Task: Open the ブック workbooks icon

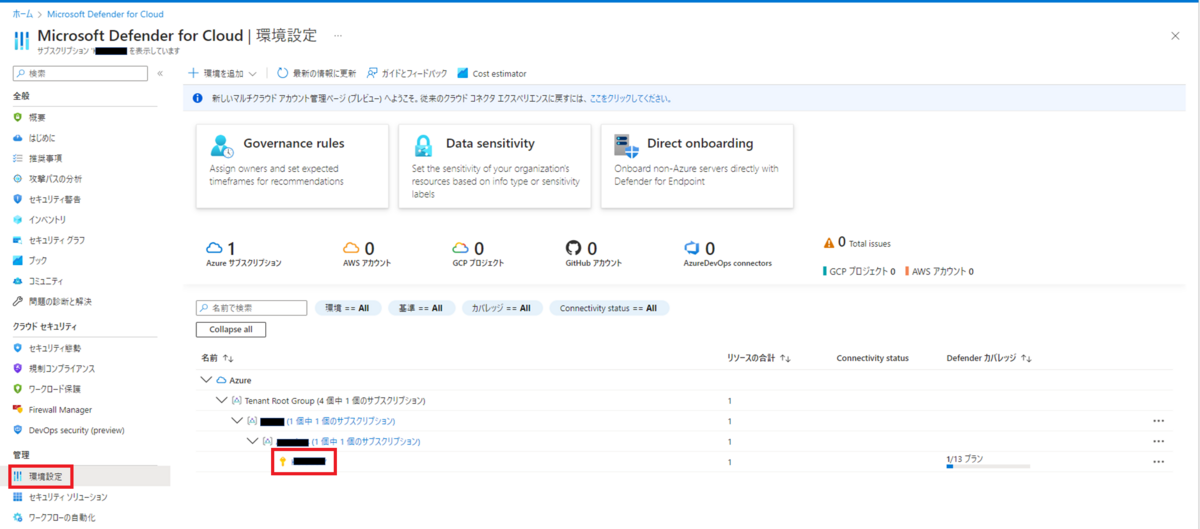Action: [18, 260]
